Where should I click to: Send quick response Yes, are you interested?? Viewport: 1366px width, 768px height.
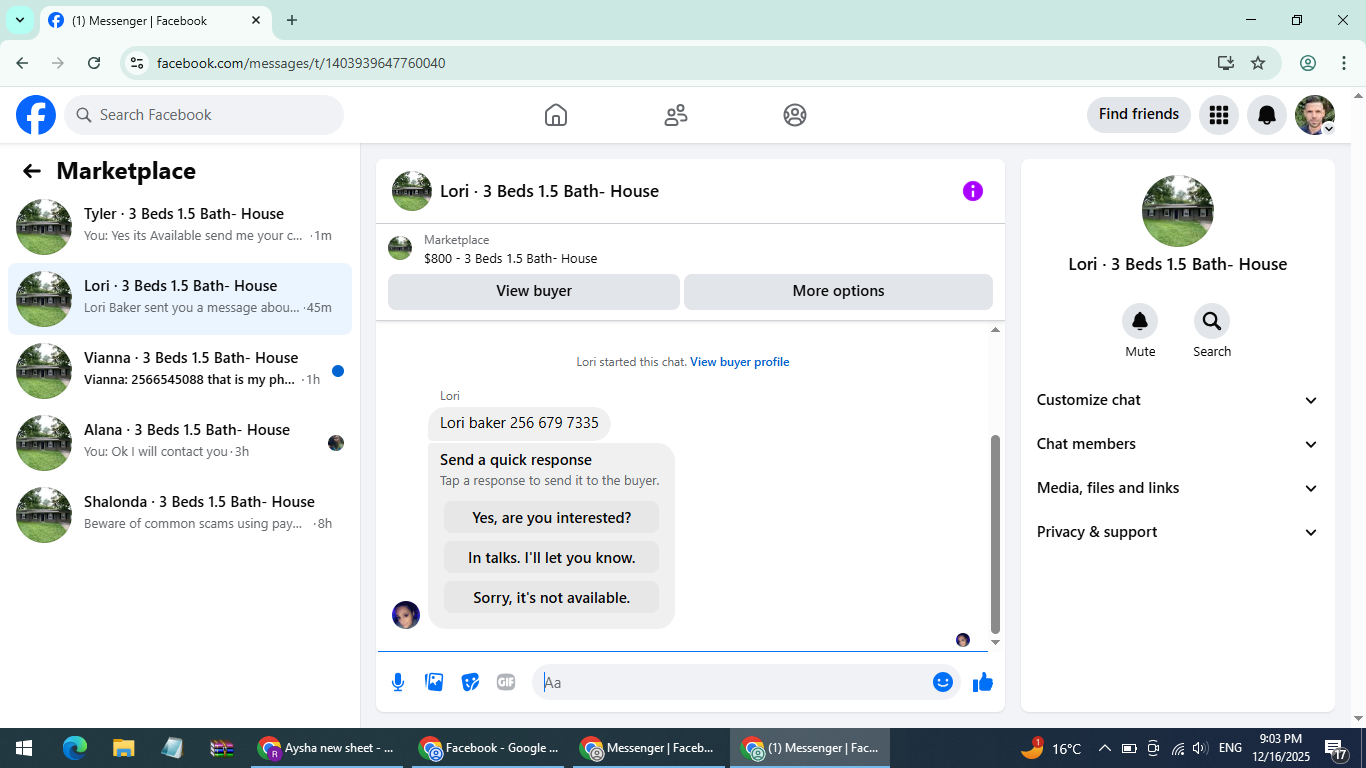point(551,518)
